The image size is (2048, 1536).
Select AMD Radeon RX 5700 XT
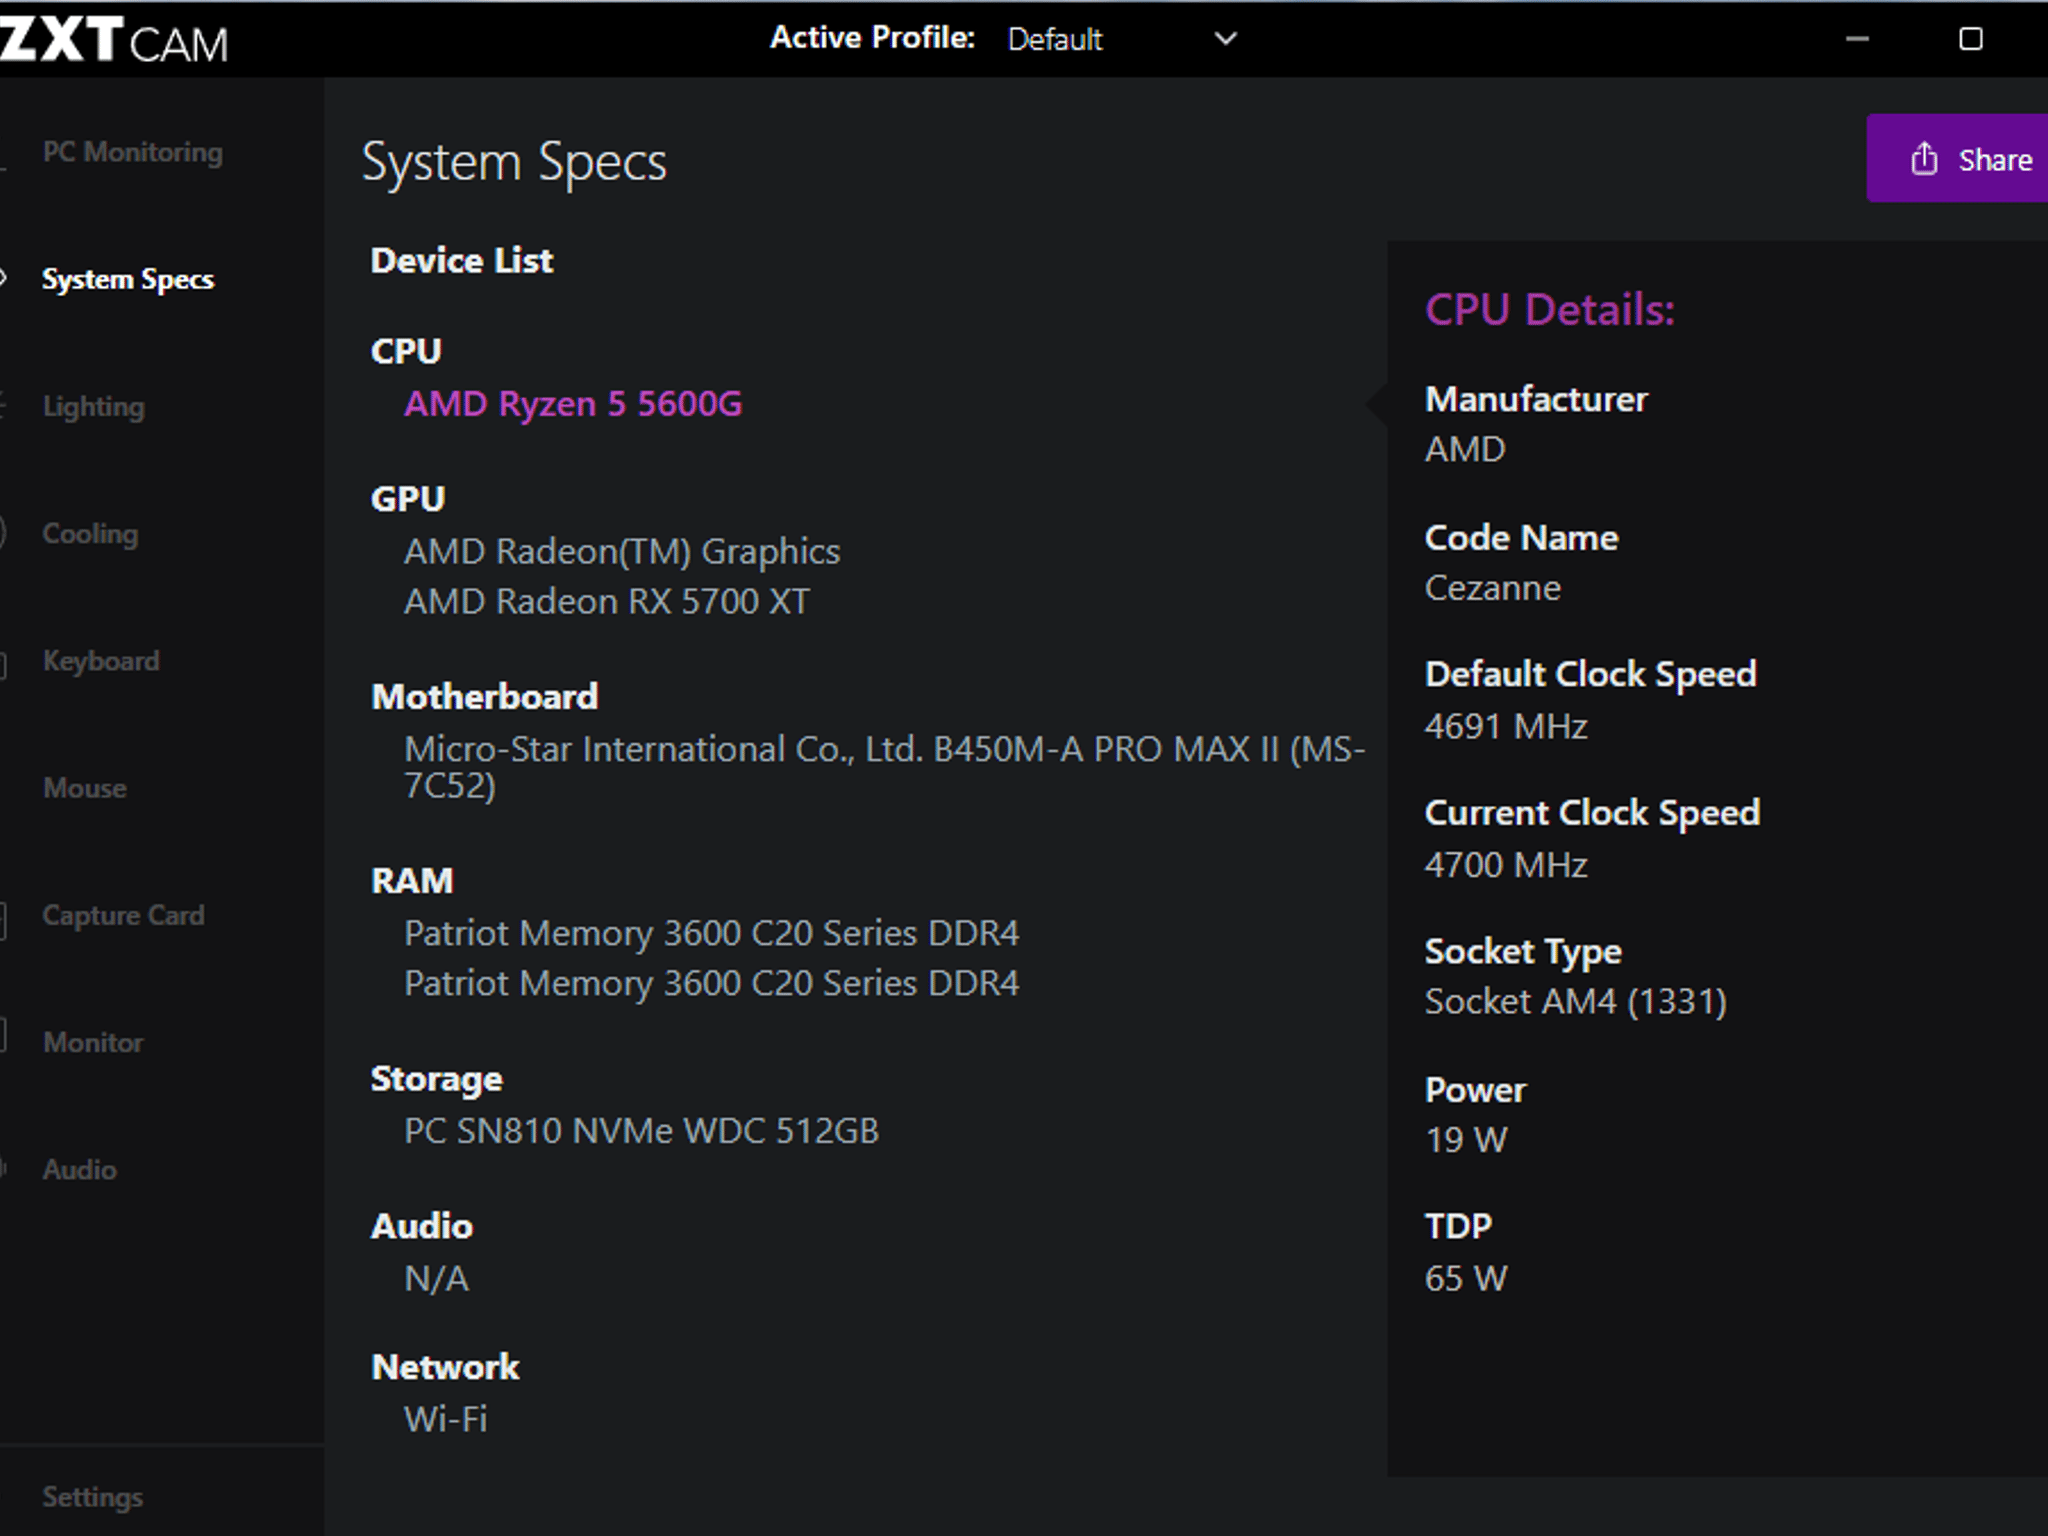607,601
